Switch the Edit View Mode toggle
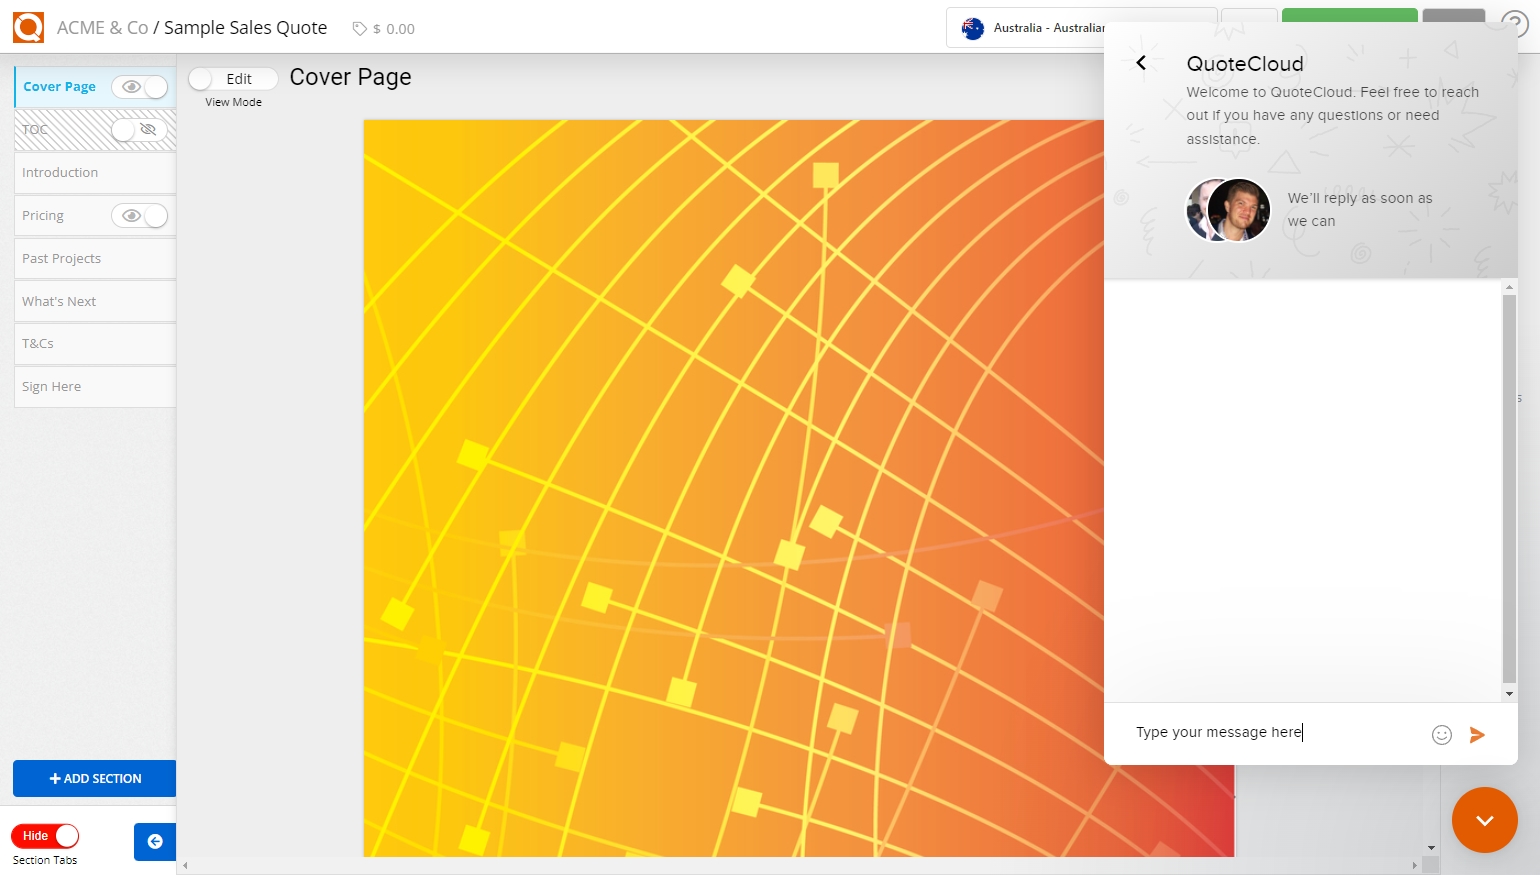Screen dimensions: 1540x875 [233, 79]
